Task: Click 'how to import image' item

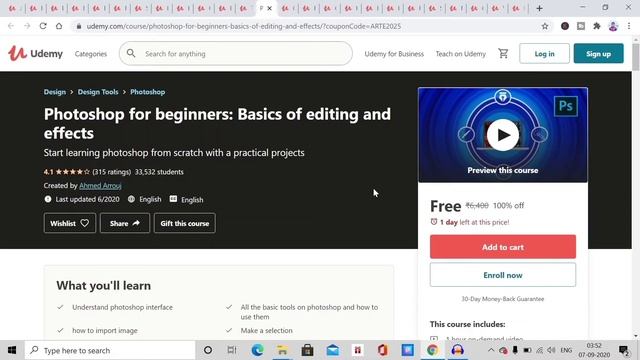Action: tap(105, 330)
